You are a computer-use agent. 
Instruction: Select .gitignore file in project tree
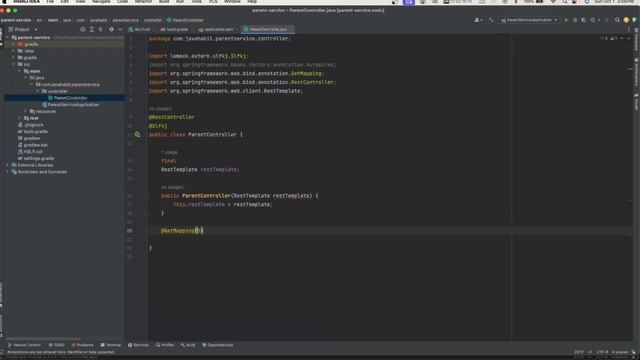coord(31,125)
